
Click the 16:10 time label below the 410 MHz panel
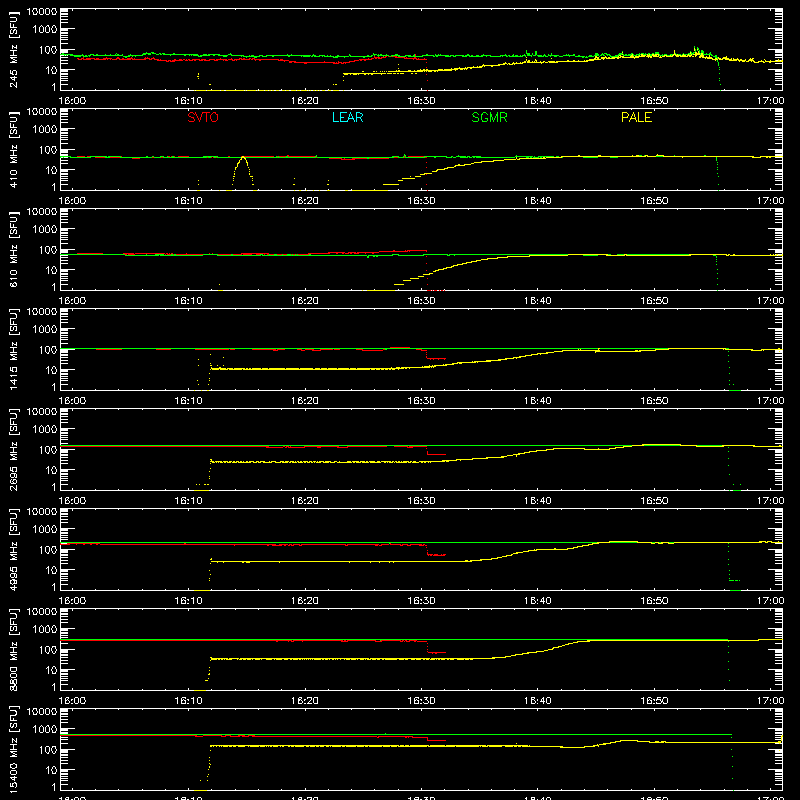coord(188,201)
